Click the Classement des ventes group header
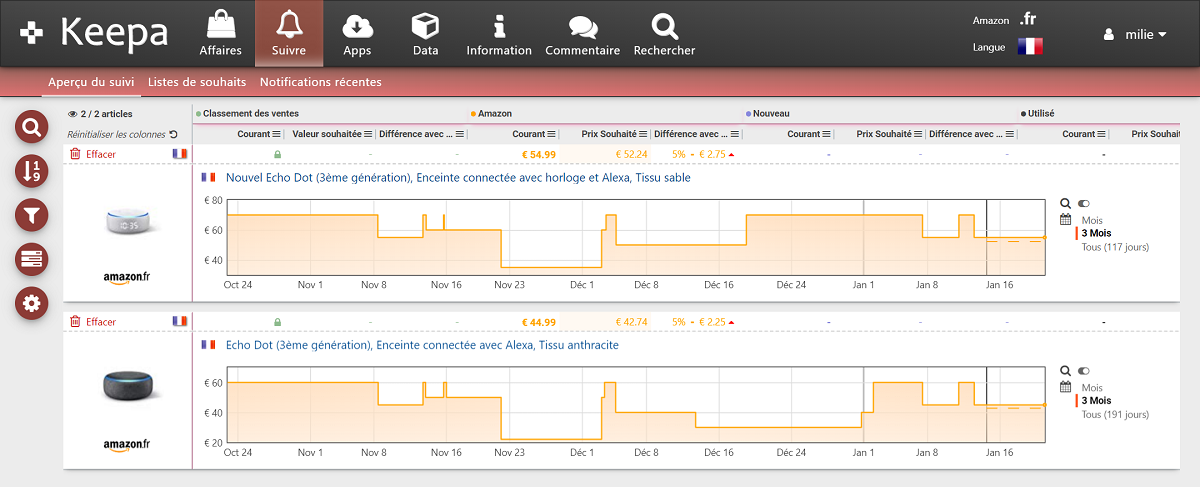This screenshot has height=487, width=1200. point(250,114)
